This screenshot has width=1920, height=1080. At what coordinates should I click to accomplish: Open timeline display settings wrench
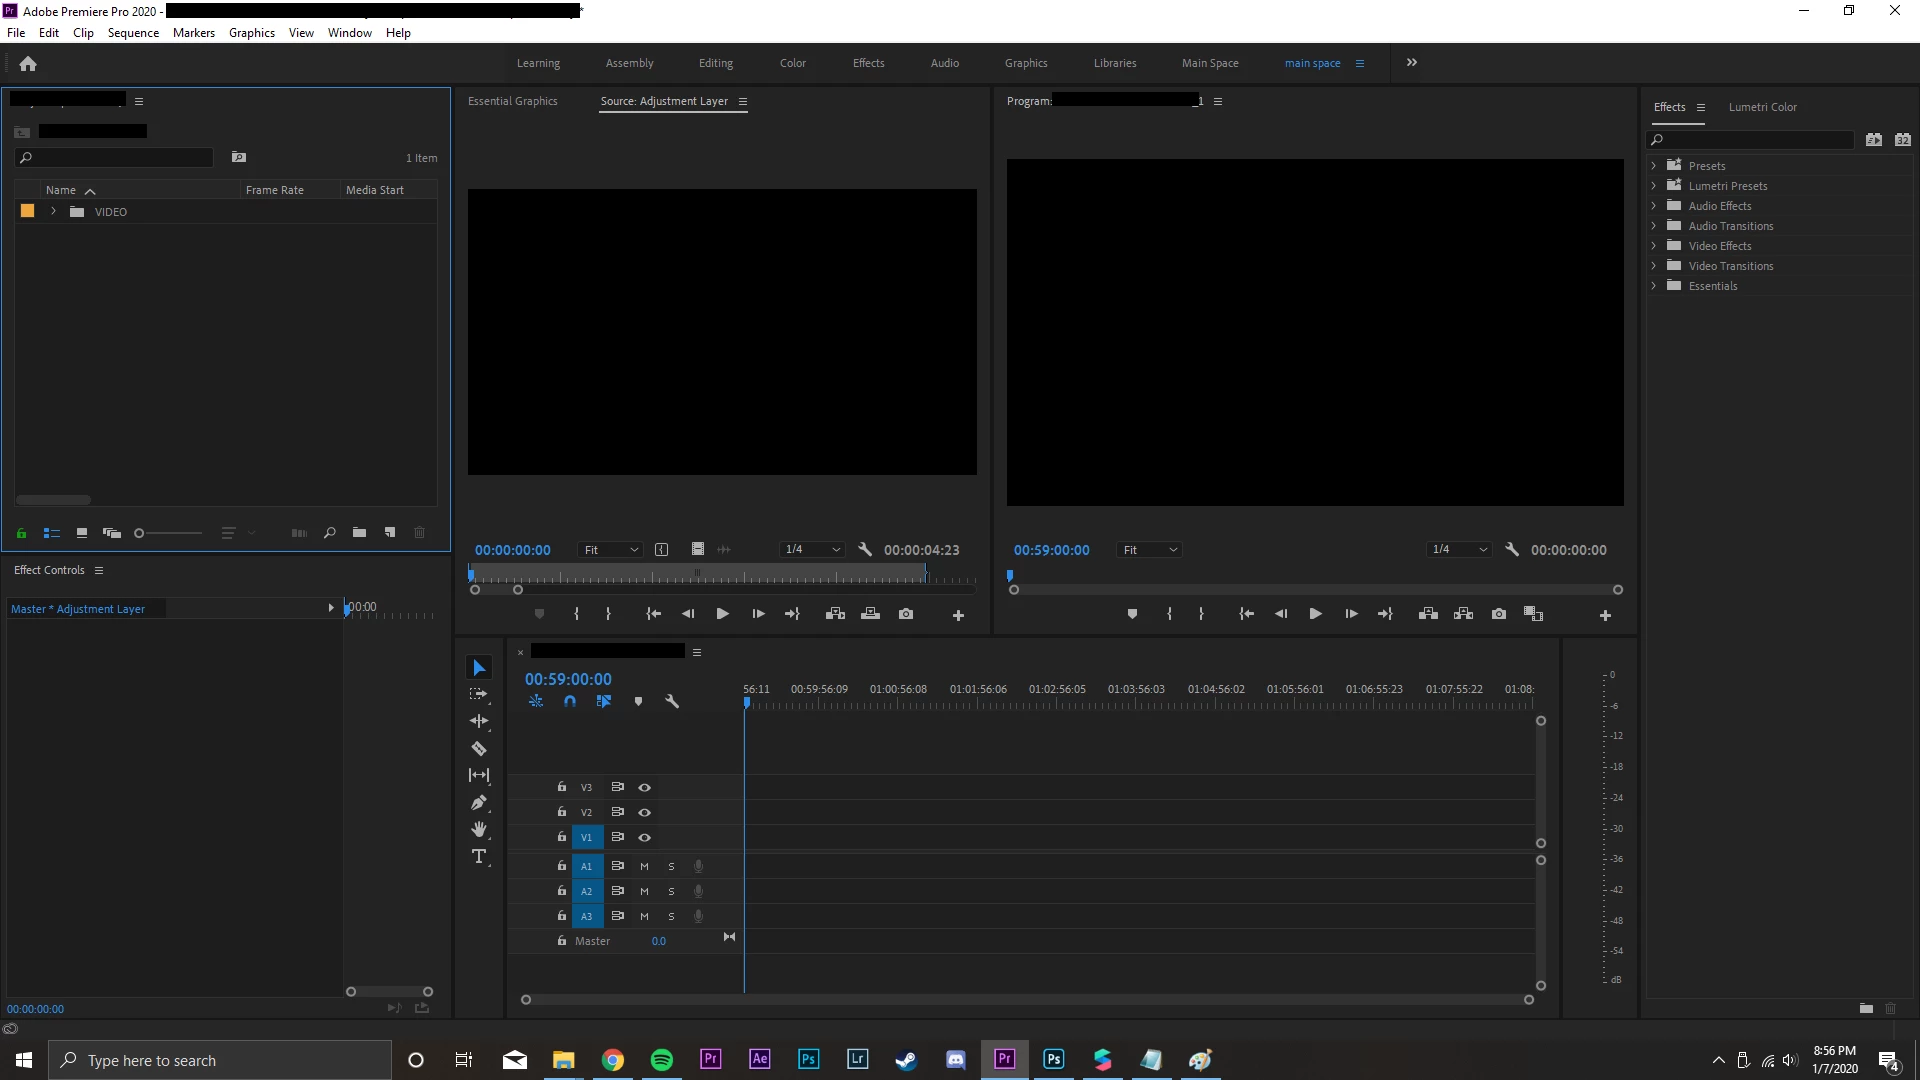(x=672, y=701)
